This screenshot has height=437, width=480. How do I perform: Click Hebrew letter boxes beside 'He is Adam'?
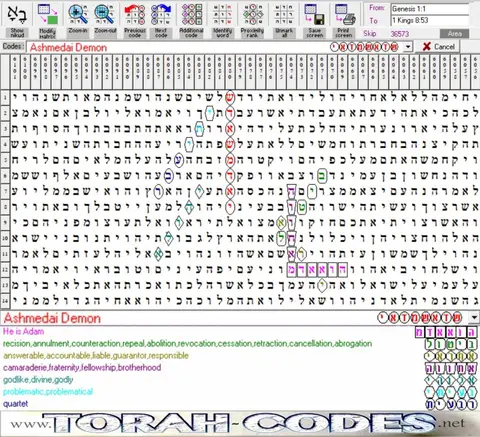click(x=447, y=332)
